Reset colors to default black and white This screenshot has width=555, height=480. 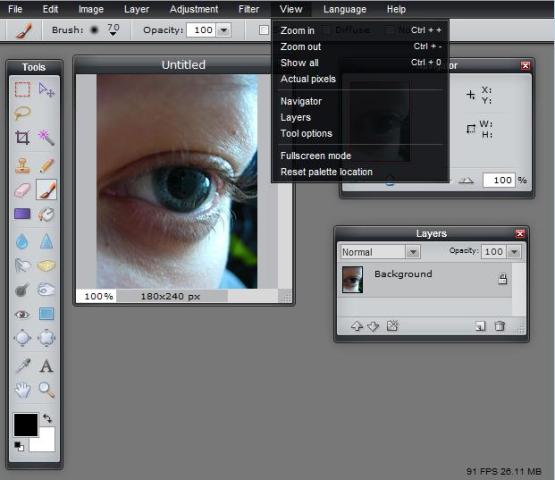click(19, 446)
